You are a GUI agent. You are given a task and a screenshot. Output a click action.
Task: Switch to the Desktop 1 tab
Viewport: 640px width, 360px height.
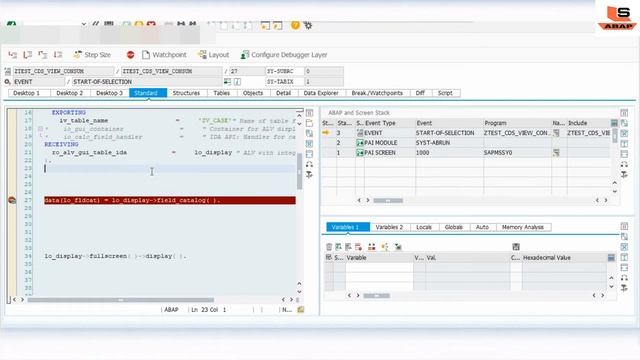pyautogui.click(x=27, y=93)
